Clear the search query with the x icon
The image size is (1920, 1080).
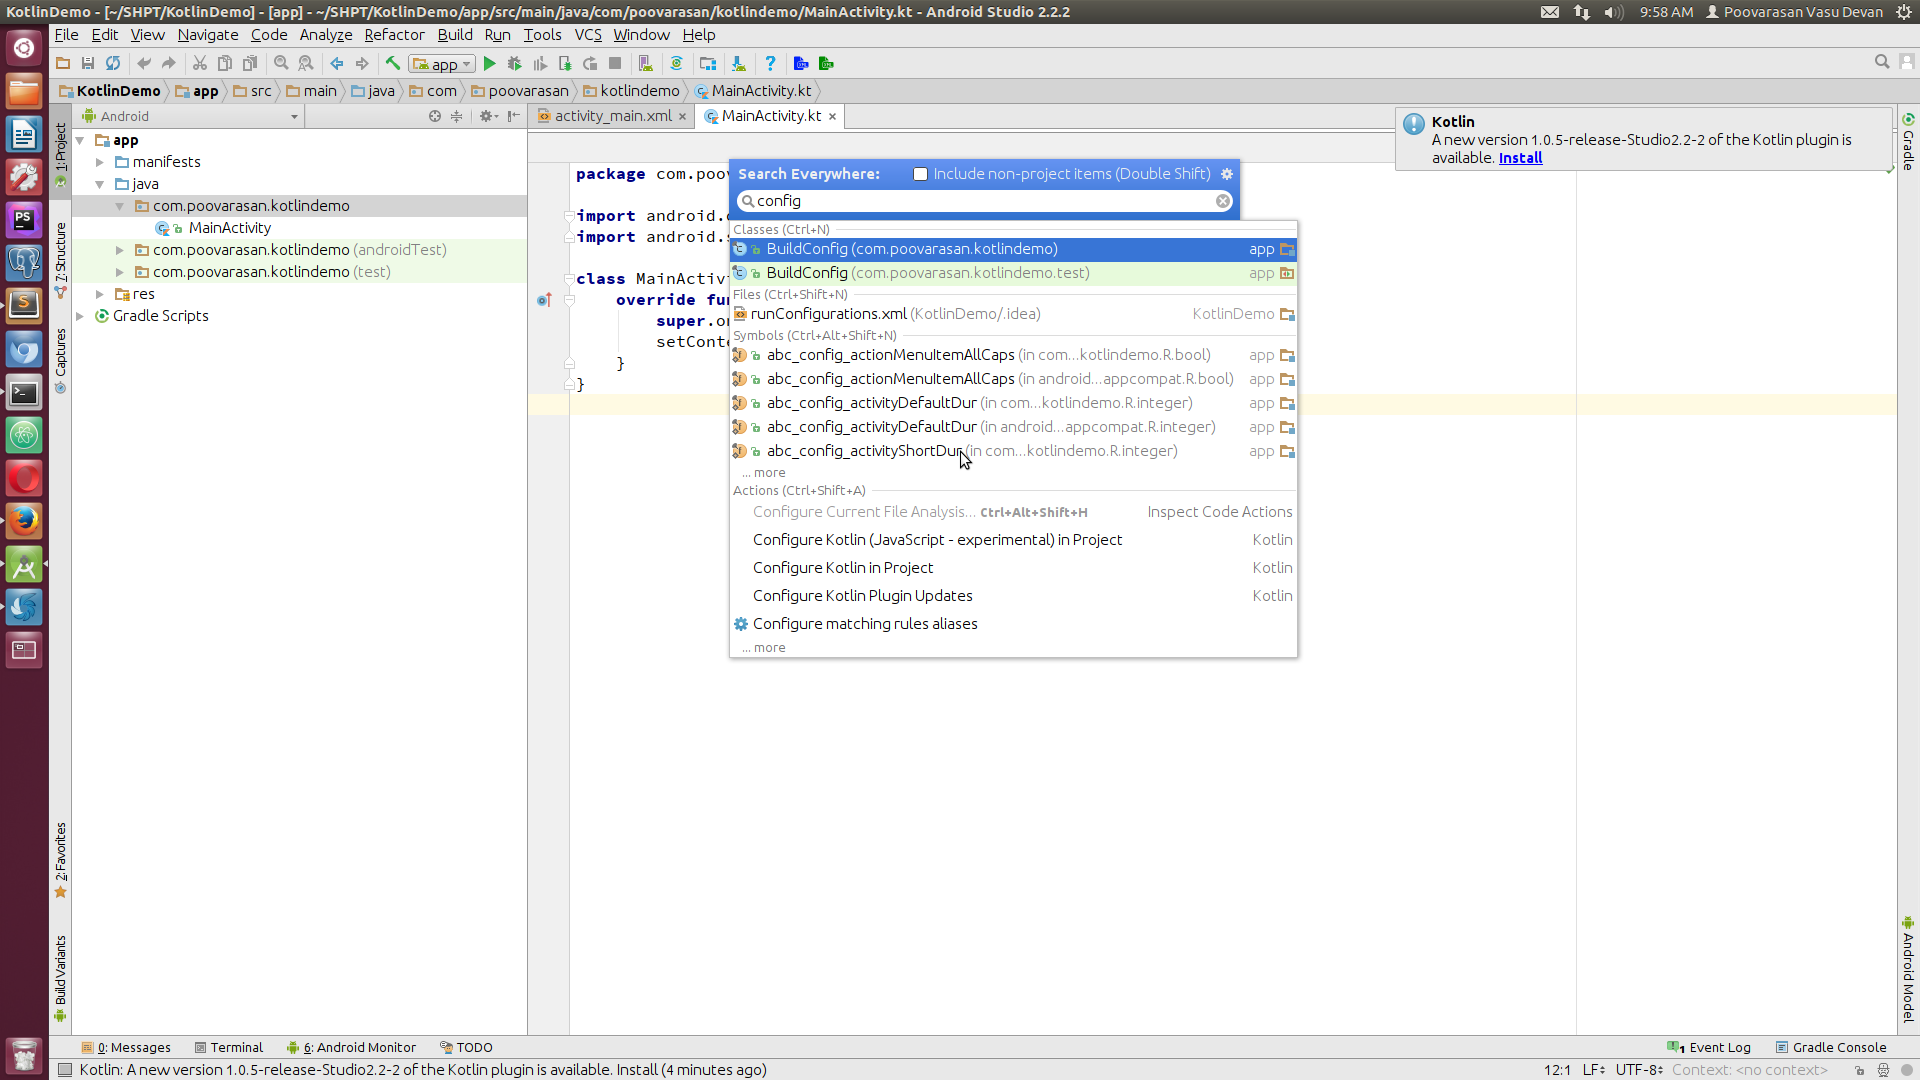(1222, 201)
